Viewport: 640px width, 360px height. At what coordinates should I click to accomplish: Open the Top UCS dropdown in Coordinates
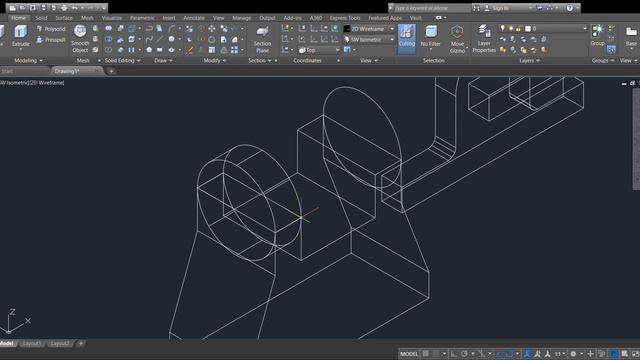point(319,50)
